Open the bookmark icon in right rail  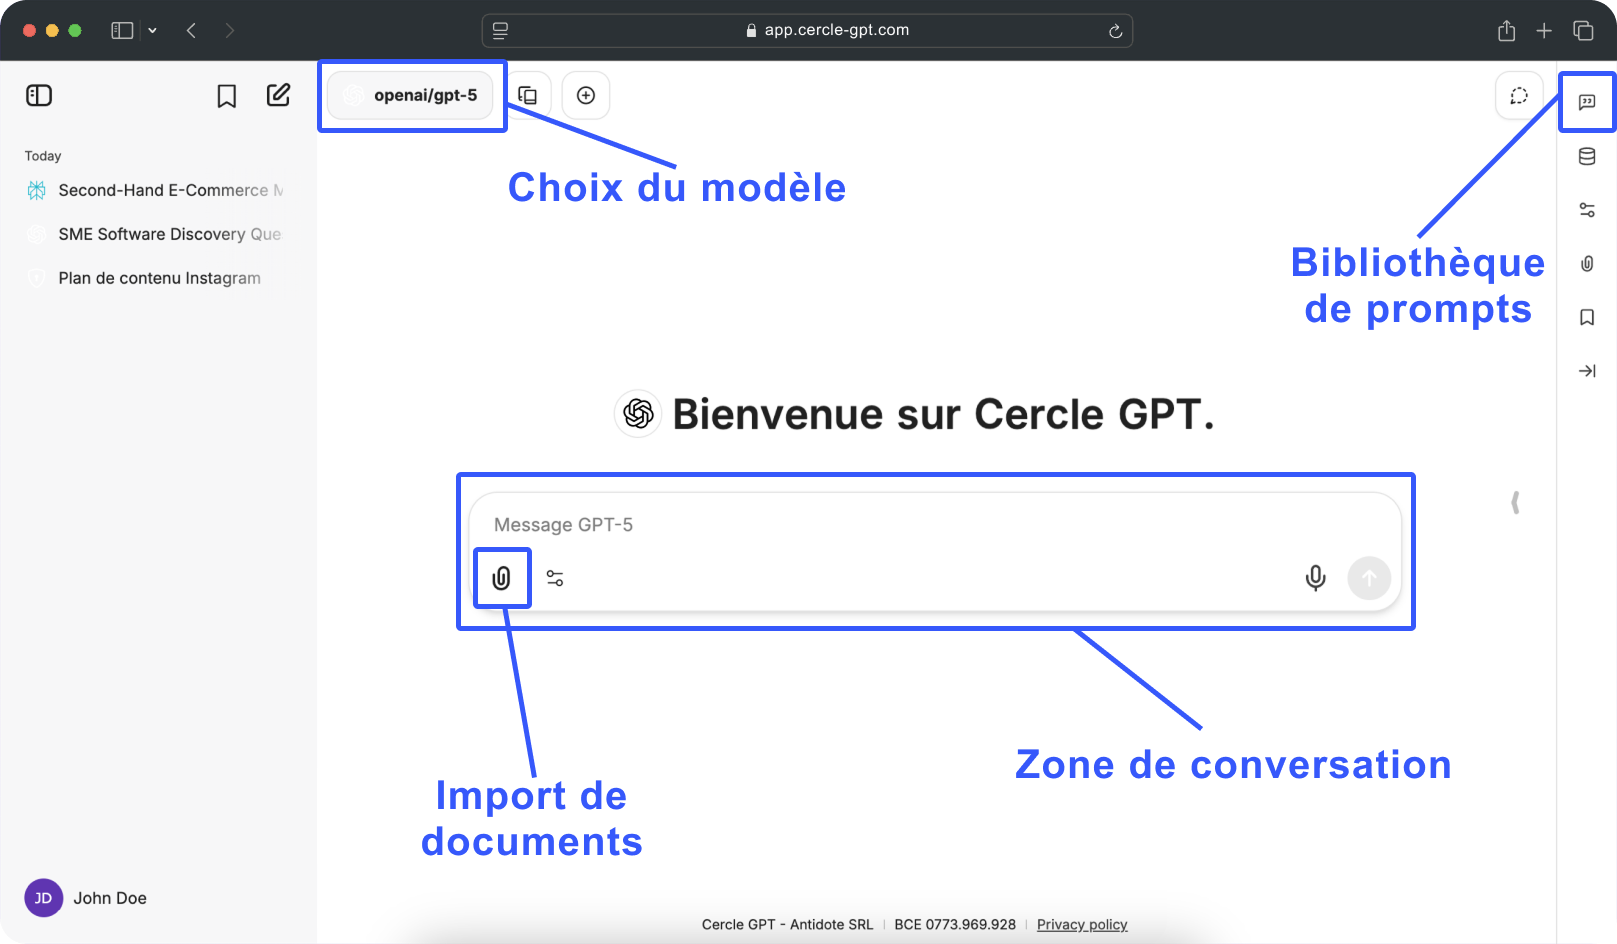pos(1587,317)
